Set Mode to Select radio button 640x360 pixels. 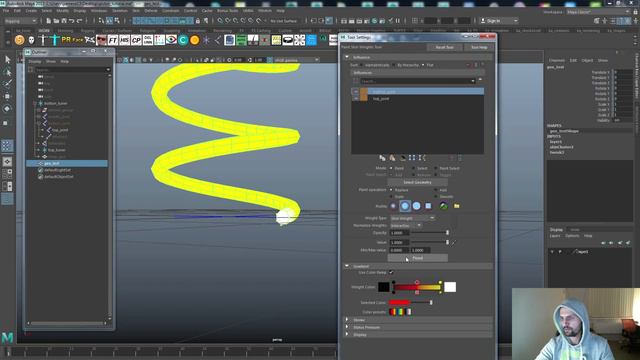point(413,168)
